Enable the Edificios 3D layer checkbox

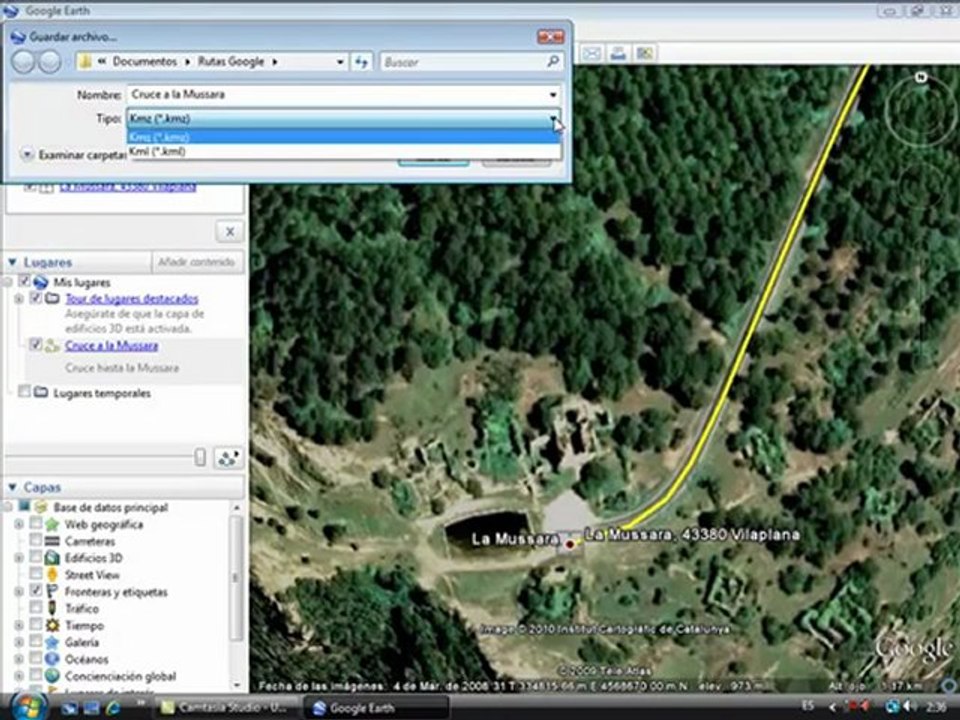pyautogui.click(x=36, y=557)
